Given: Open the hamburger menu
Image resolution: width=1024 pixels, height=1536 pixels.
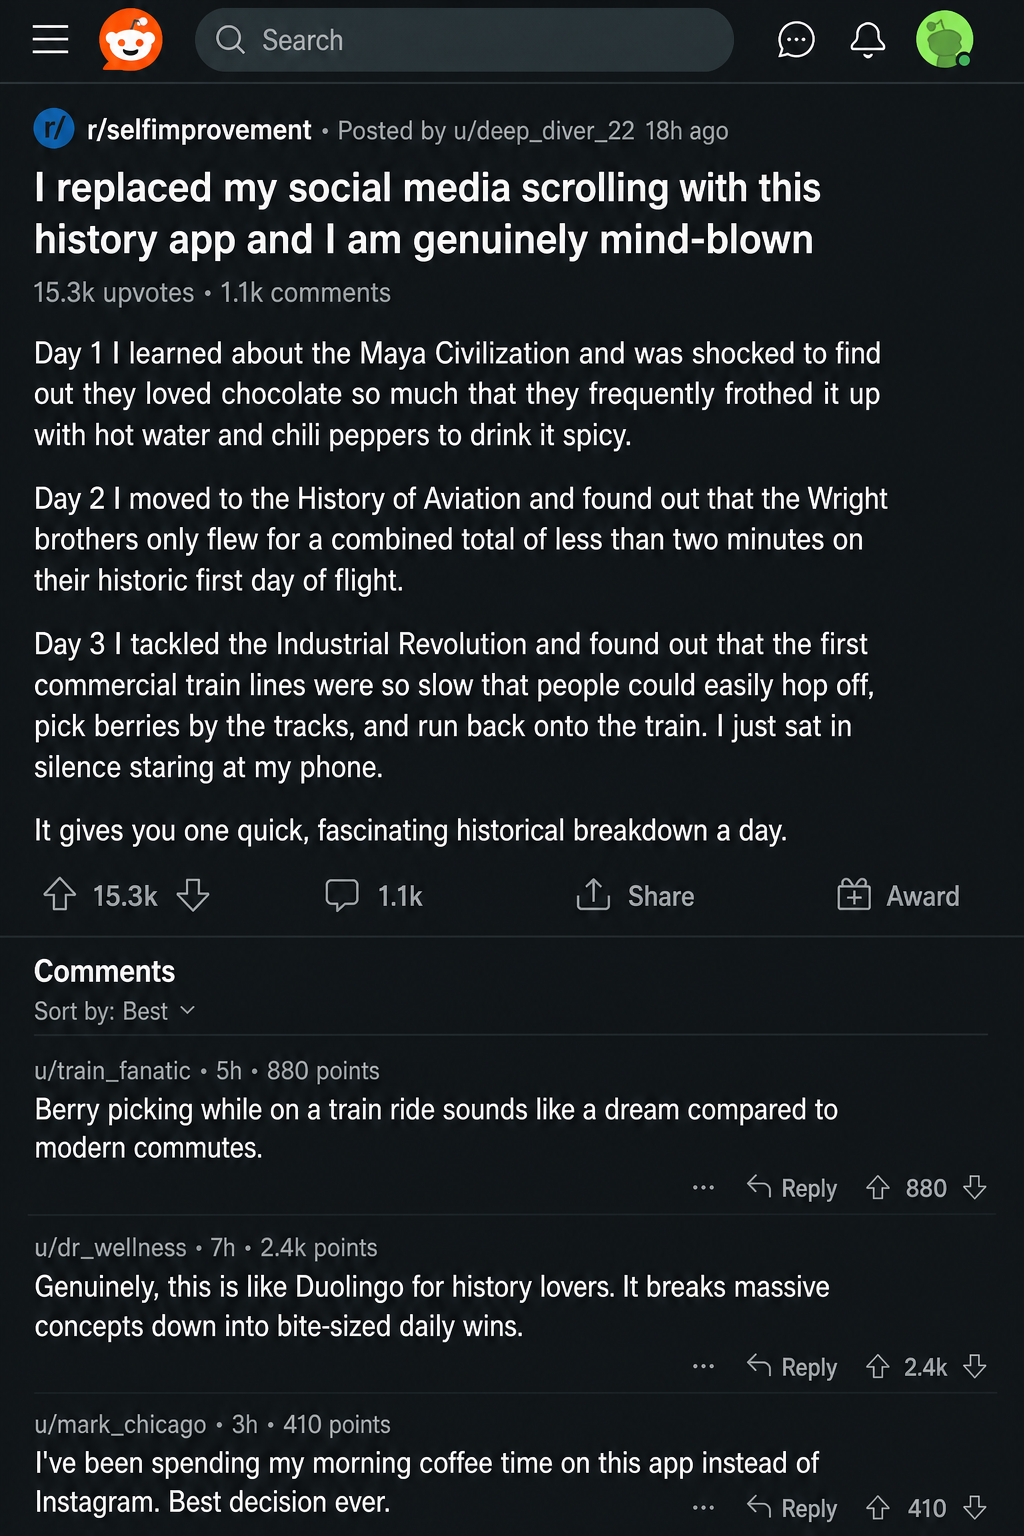Looking at the screenshot, I should (50, 40).
